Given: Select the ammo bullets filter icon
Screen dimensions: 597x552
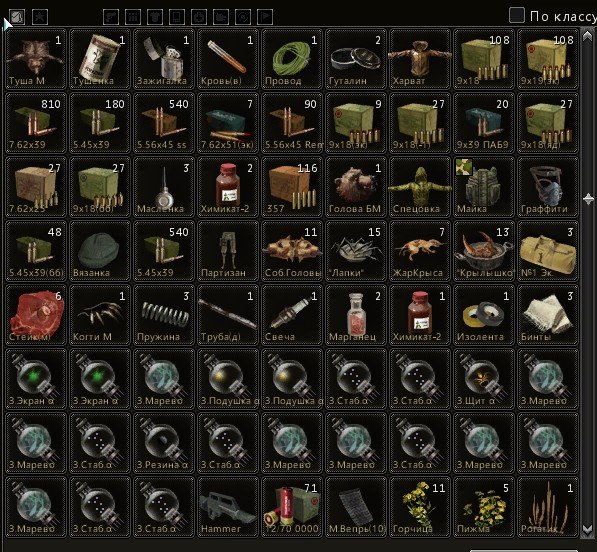Looking at the screenshot, I should coord(133,17).
